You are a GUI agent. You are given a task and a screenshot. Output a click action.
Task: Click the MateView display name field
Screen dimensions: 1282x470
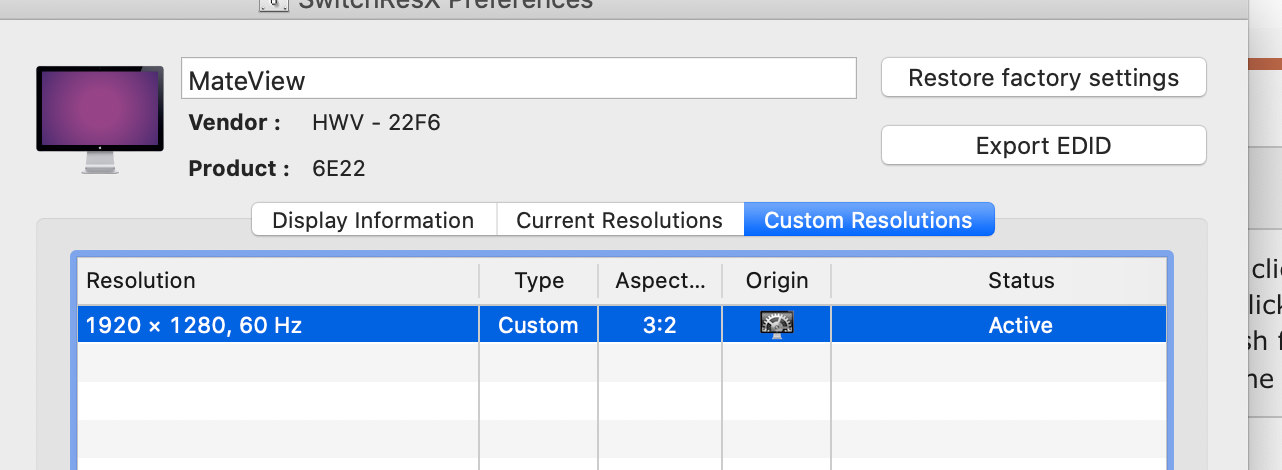[x=518, y=79]
